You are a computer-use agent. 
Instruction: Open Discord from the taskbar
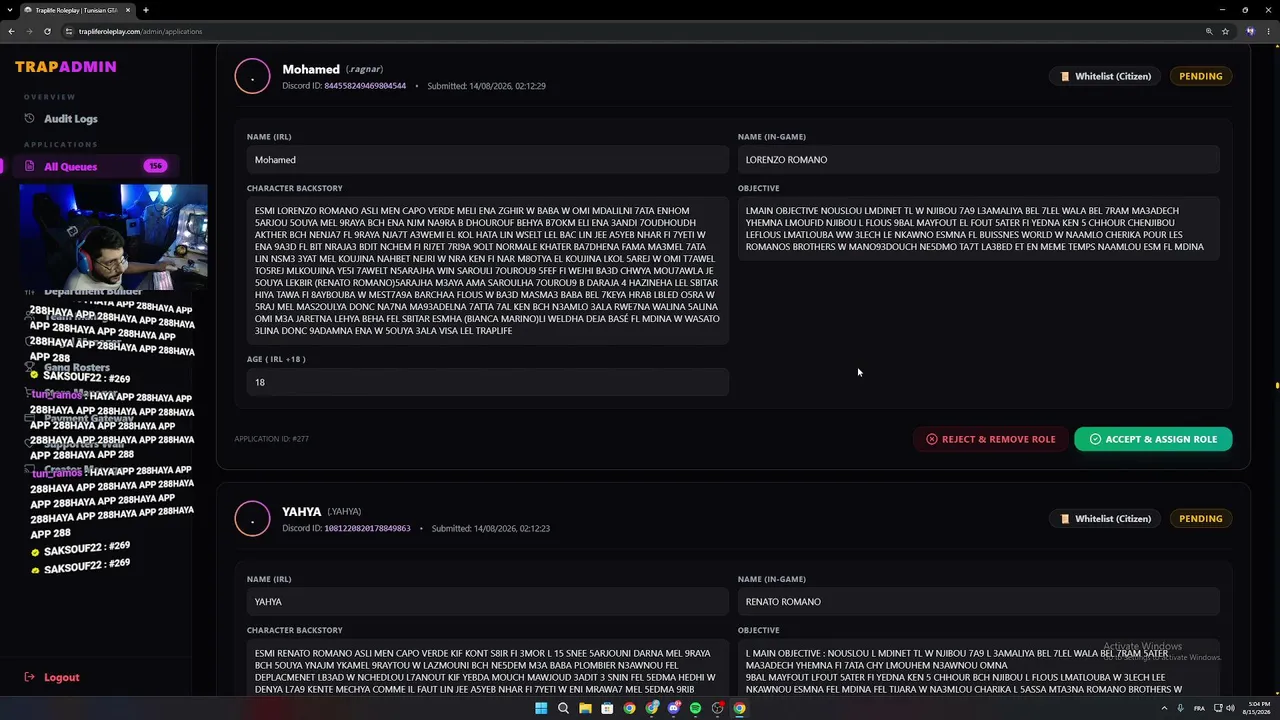673,708
